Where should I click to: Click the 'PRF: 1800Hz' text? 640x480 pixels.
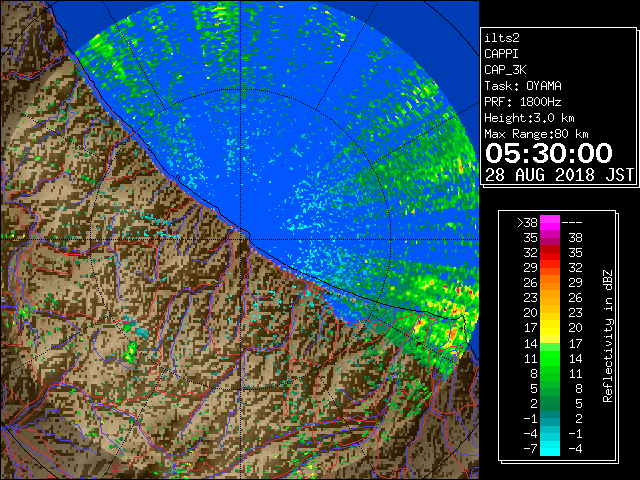click(x=523, y=102)
